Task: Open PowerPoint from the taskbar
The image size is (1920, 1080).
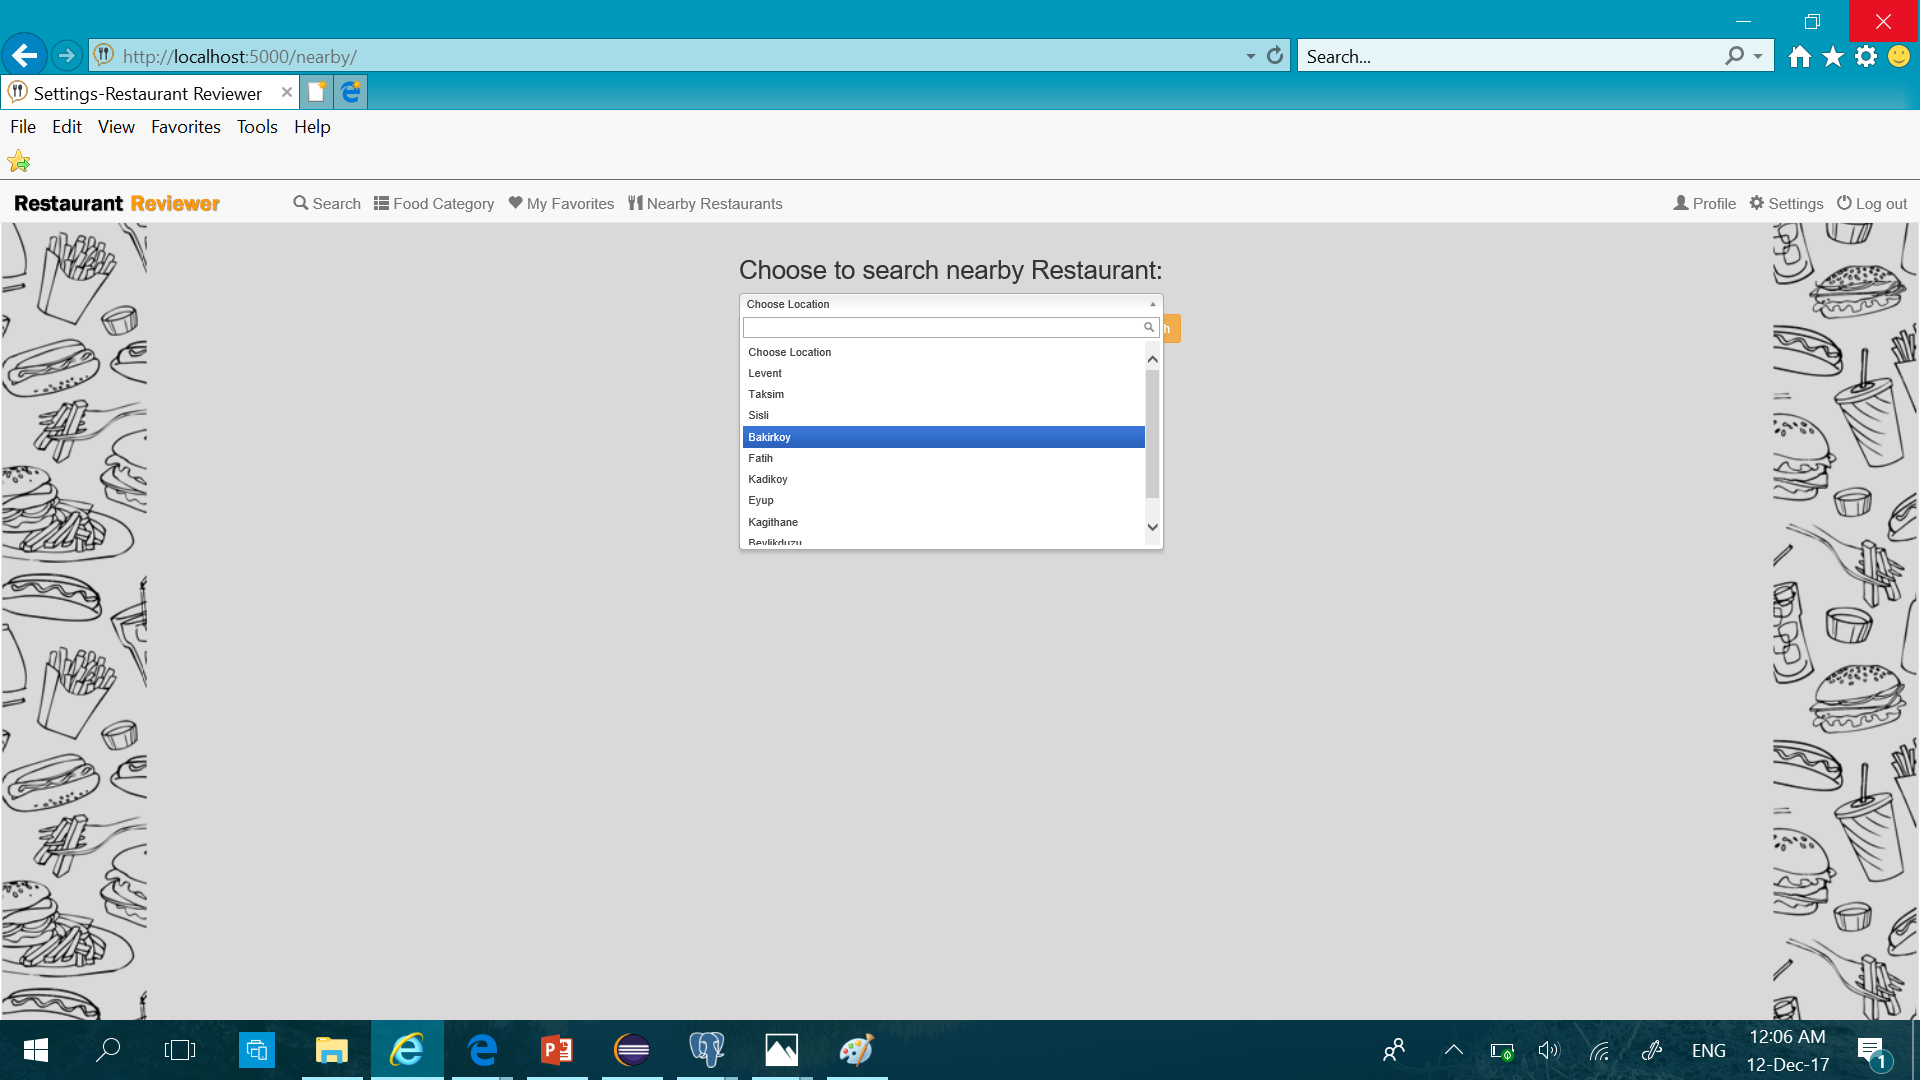Action: click(557, 1050)
